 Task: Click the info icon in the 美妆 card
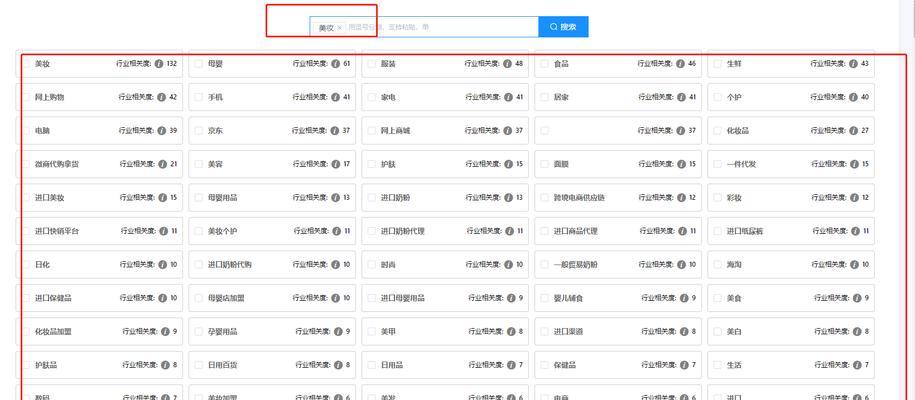point(159,64)
